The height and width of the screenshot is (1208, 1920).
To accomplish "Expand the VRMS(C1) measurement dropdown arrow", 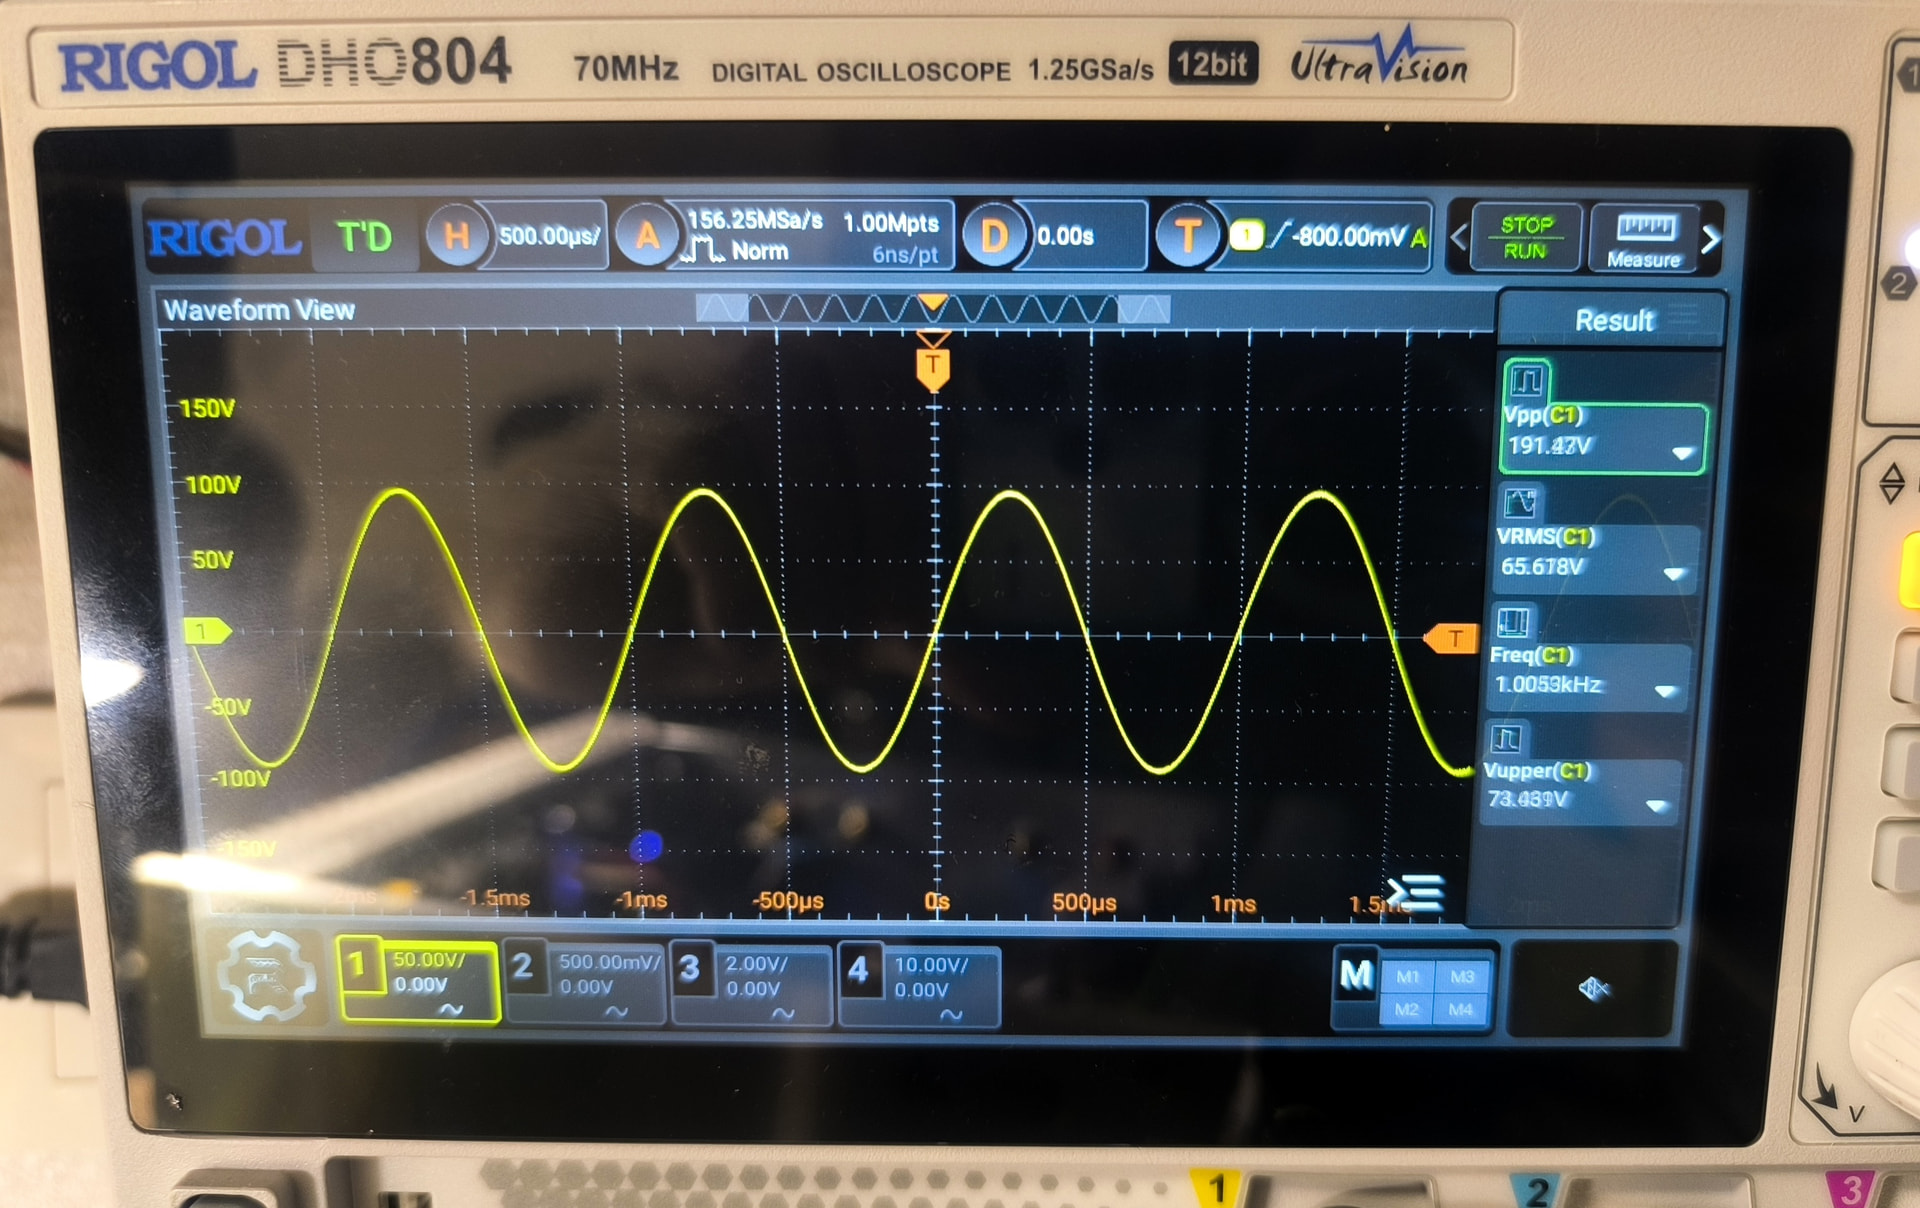I will click(1674, 574).
